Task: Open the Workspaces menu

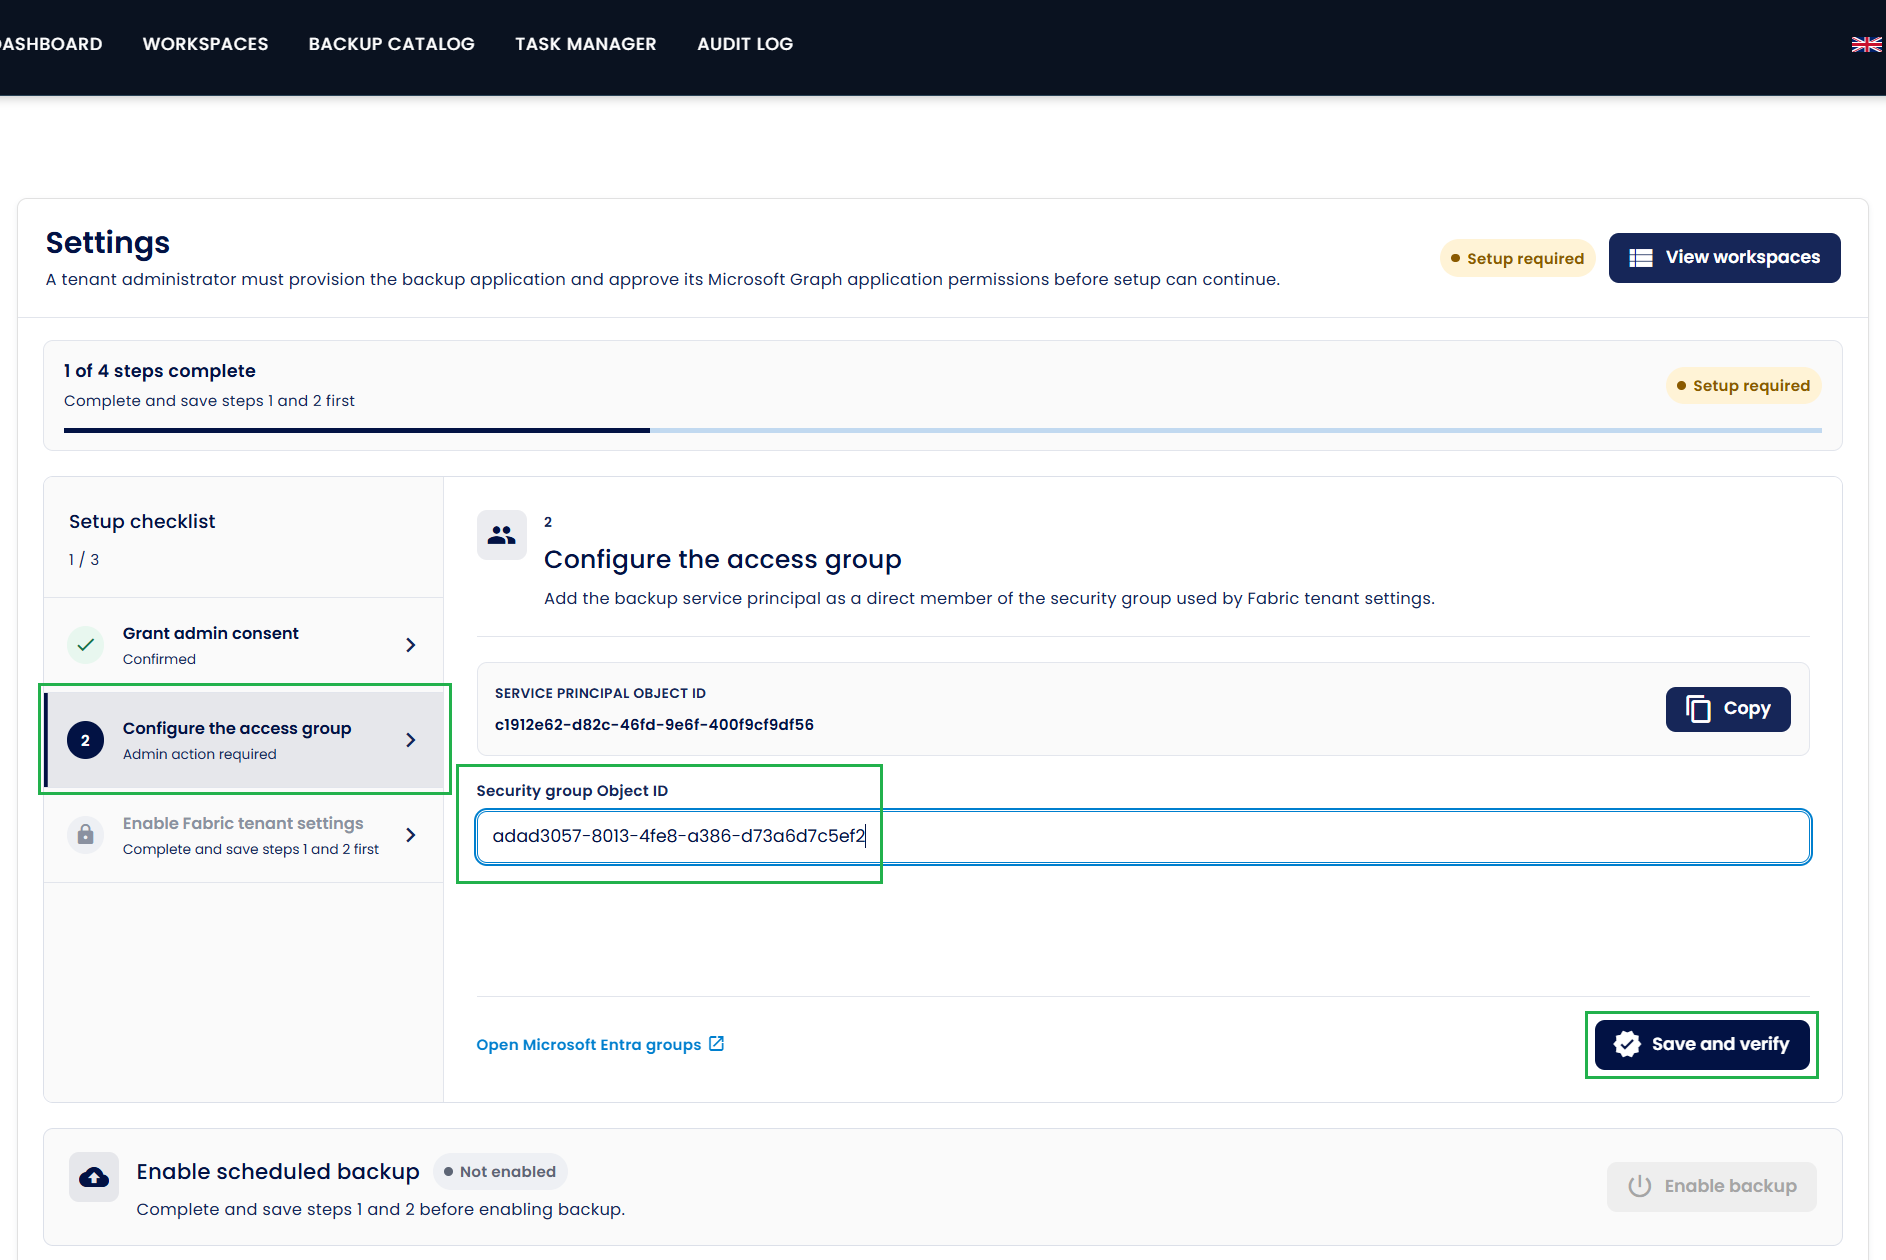Action: click(205, 44)
